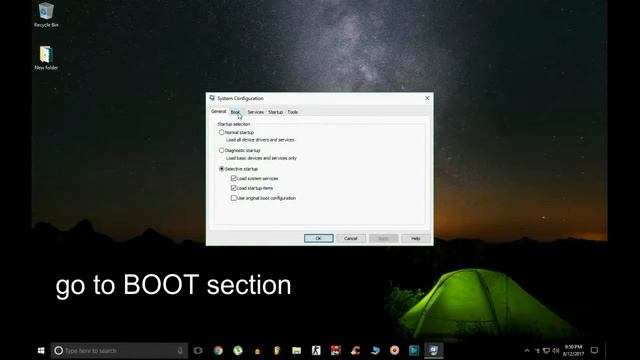640x360 pixels.
Task: Switch to the General tab
Action: coord(218,111)
